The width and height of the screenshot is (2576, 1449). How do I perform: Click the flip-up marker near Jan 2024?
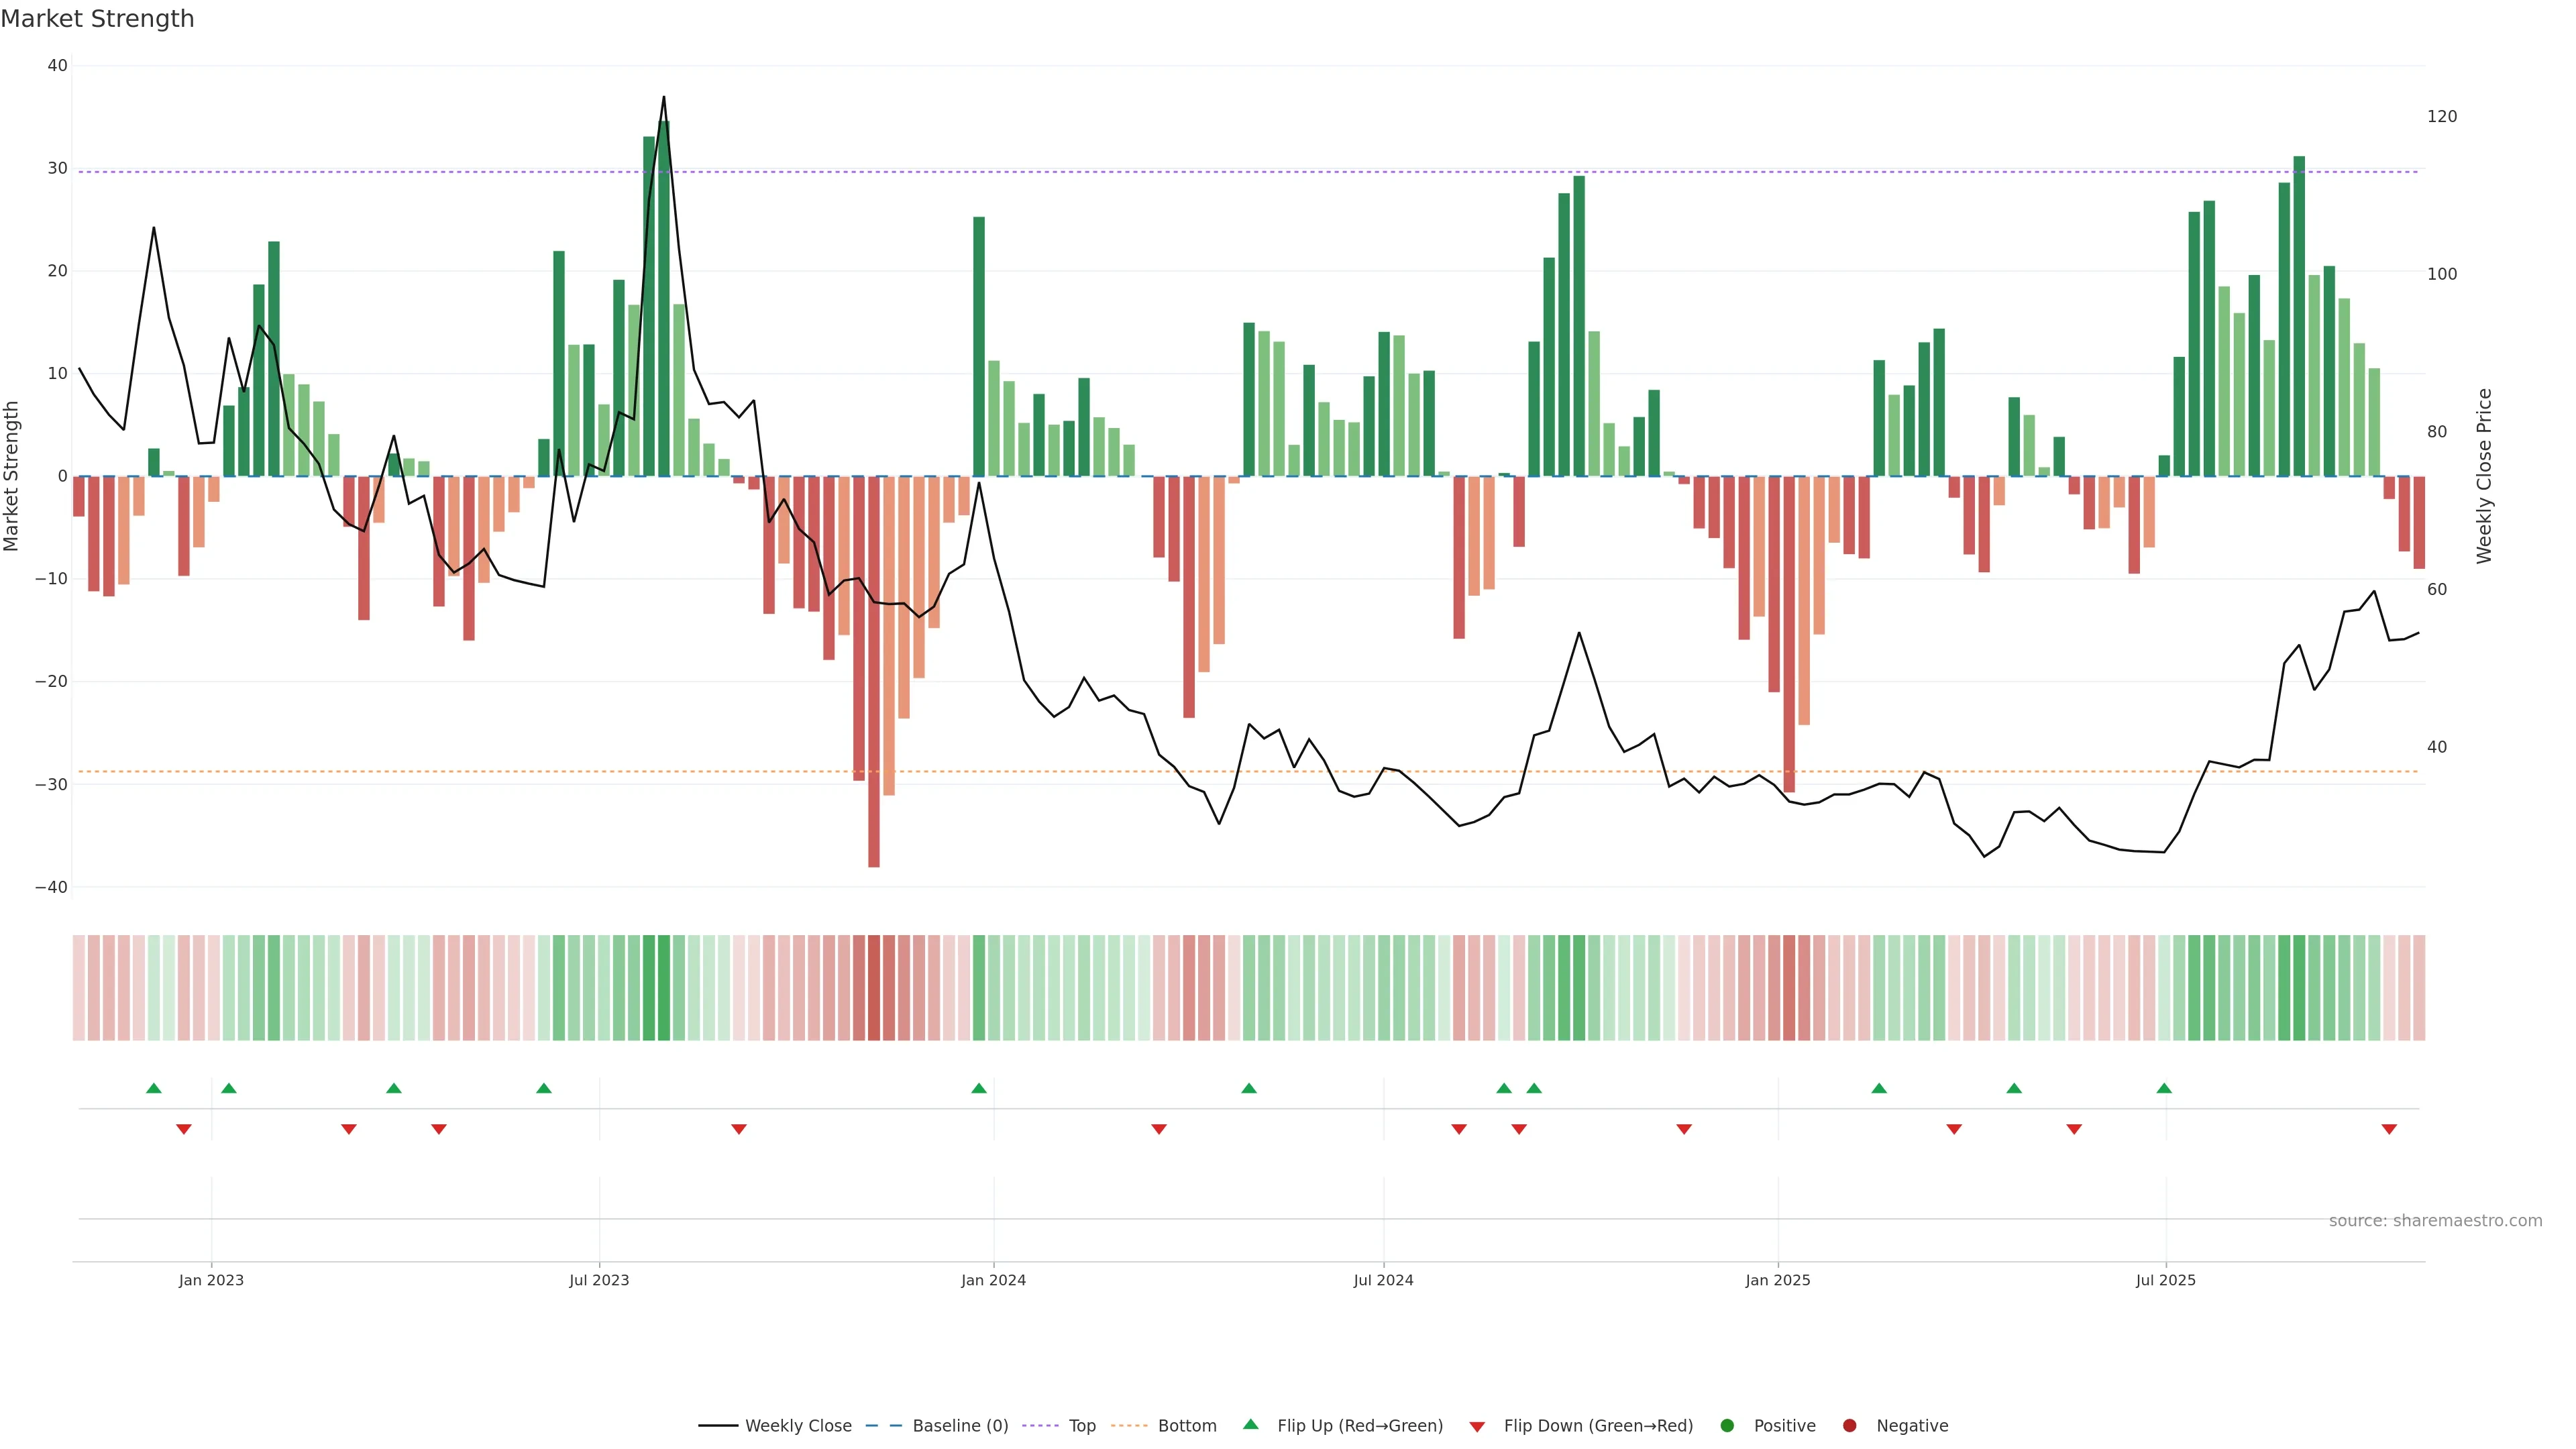click(979, 1088)
